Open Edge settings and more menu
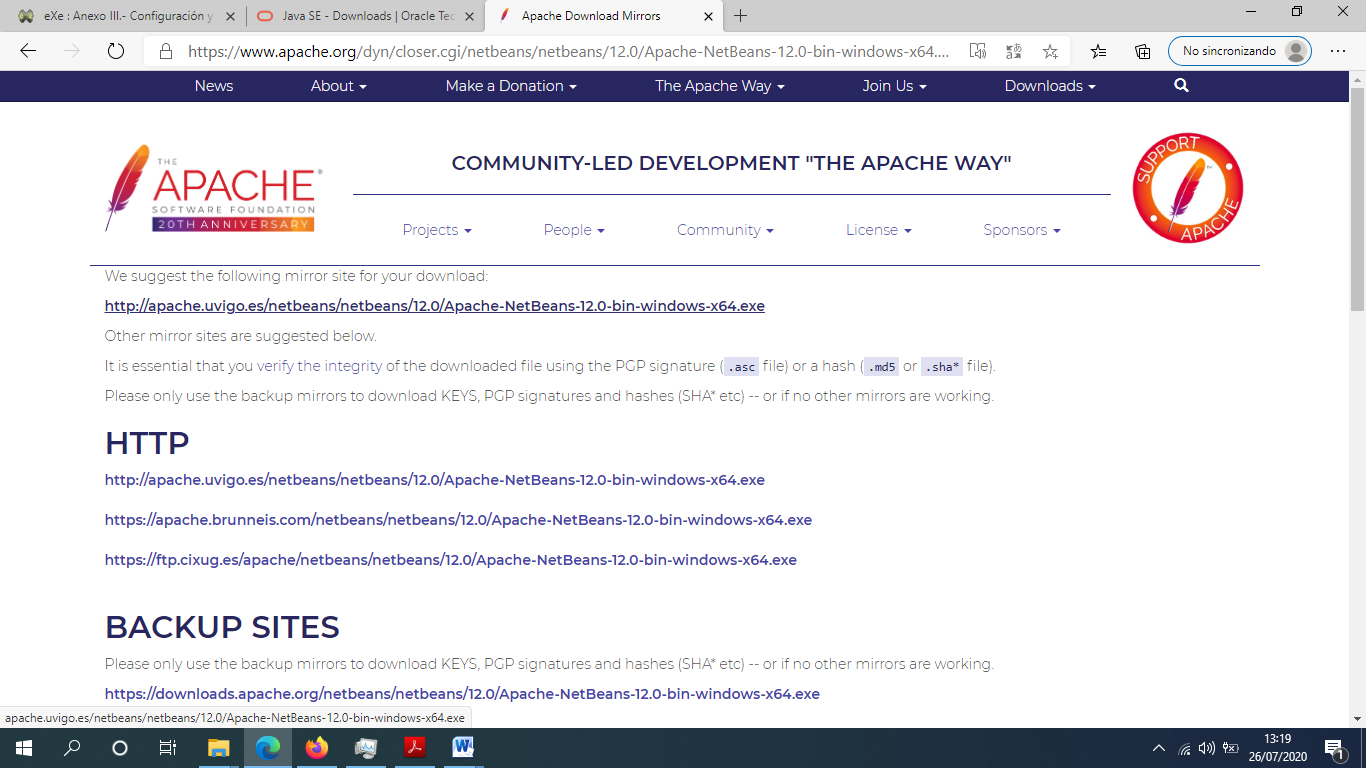Viewport: 1366px width, 768px height. [x=1338, y=51]
